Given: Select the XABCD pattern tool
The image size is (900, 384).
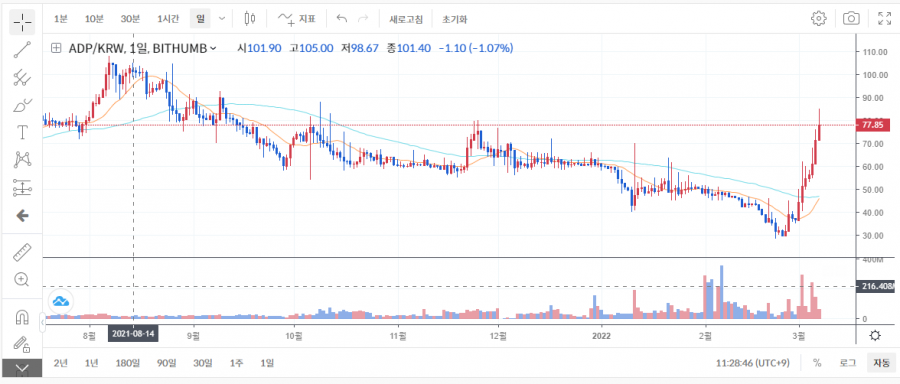Looking at the screenshot, I should coord(22,160).
